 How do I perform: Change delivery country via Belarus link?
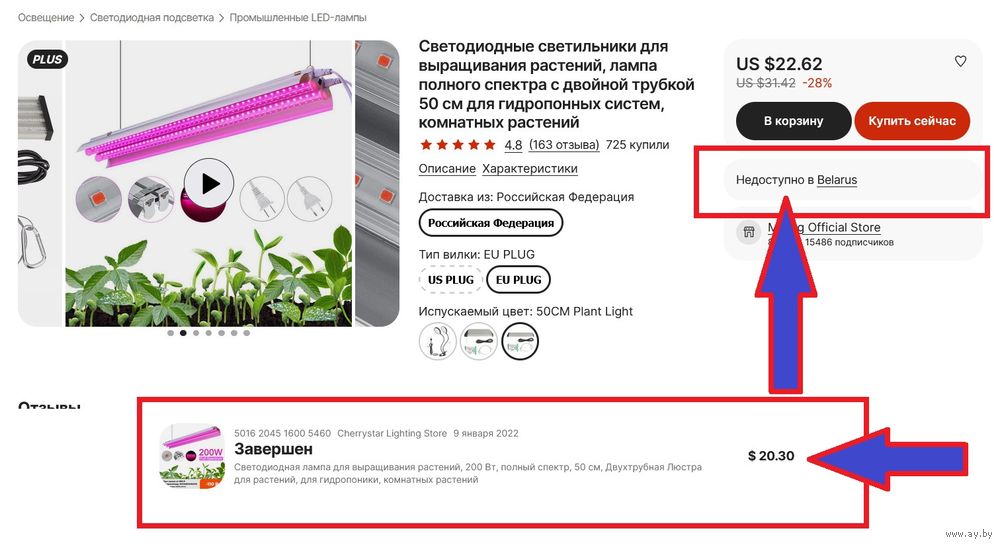837,180
